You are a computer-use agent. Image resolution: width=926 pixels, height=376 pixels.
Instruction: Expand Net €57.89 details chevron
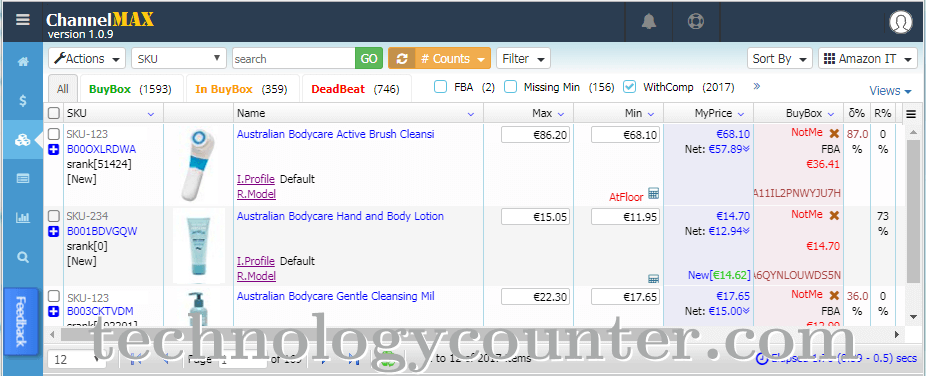coord(746,149)
